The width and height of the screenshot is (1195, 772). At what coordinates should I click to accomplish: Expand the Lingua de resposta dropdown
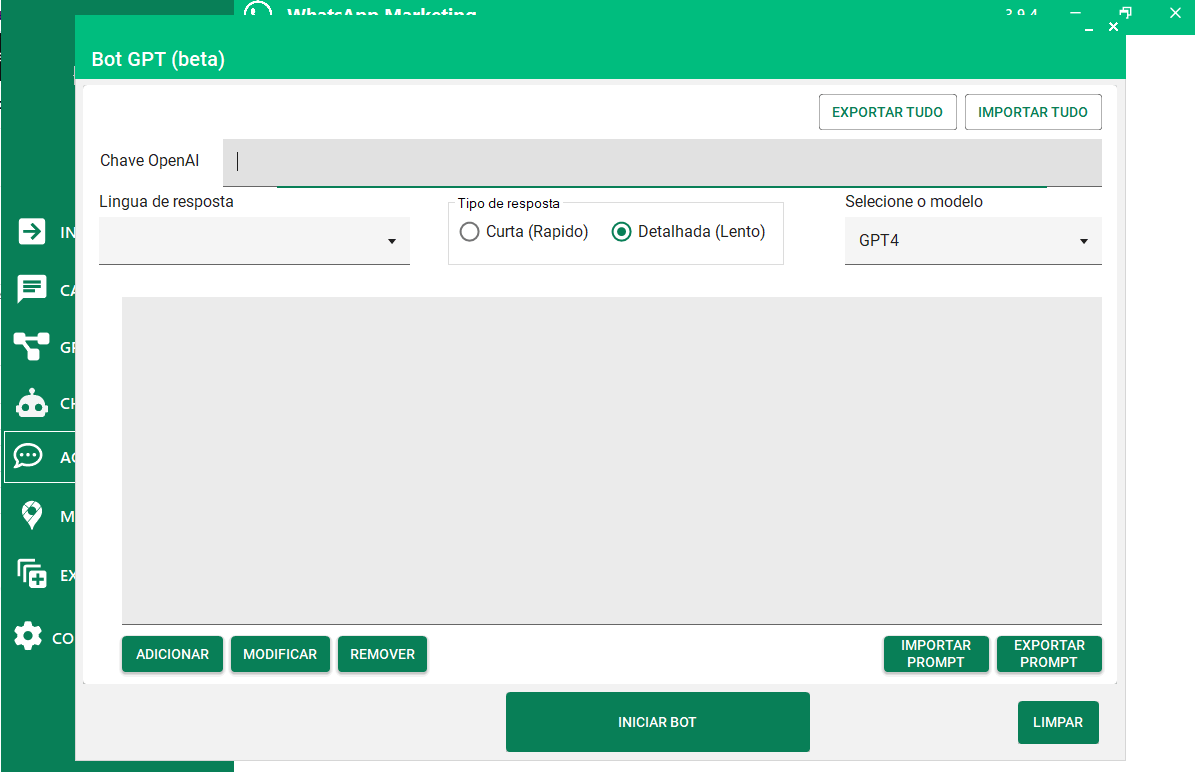point(254,241)
